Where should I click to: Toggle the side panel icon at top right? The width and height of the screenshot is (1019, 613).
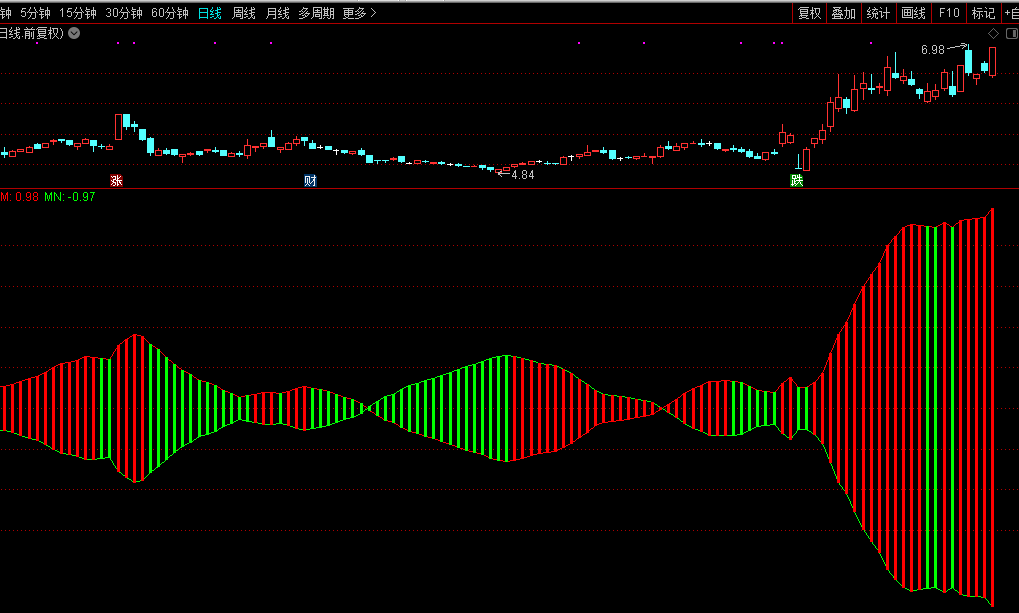[x=1011, y=33]
